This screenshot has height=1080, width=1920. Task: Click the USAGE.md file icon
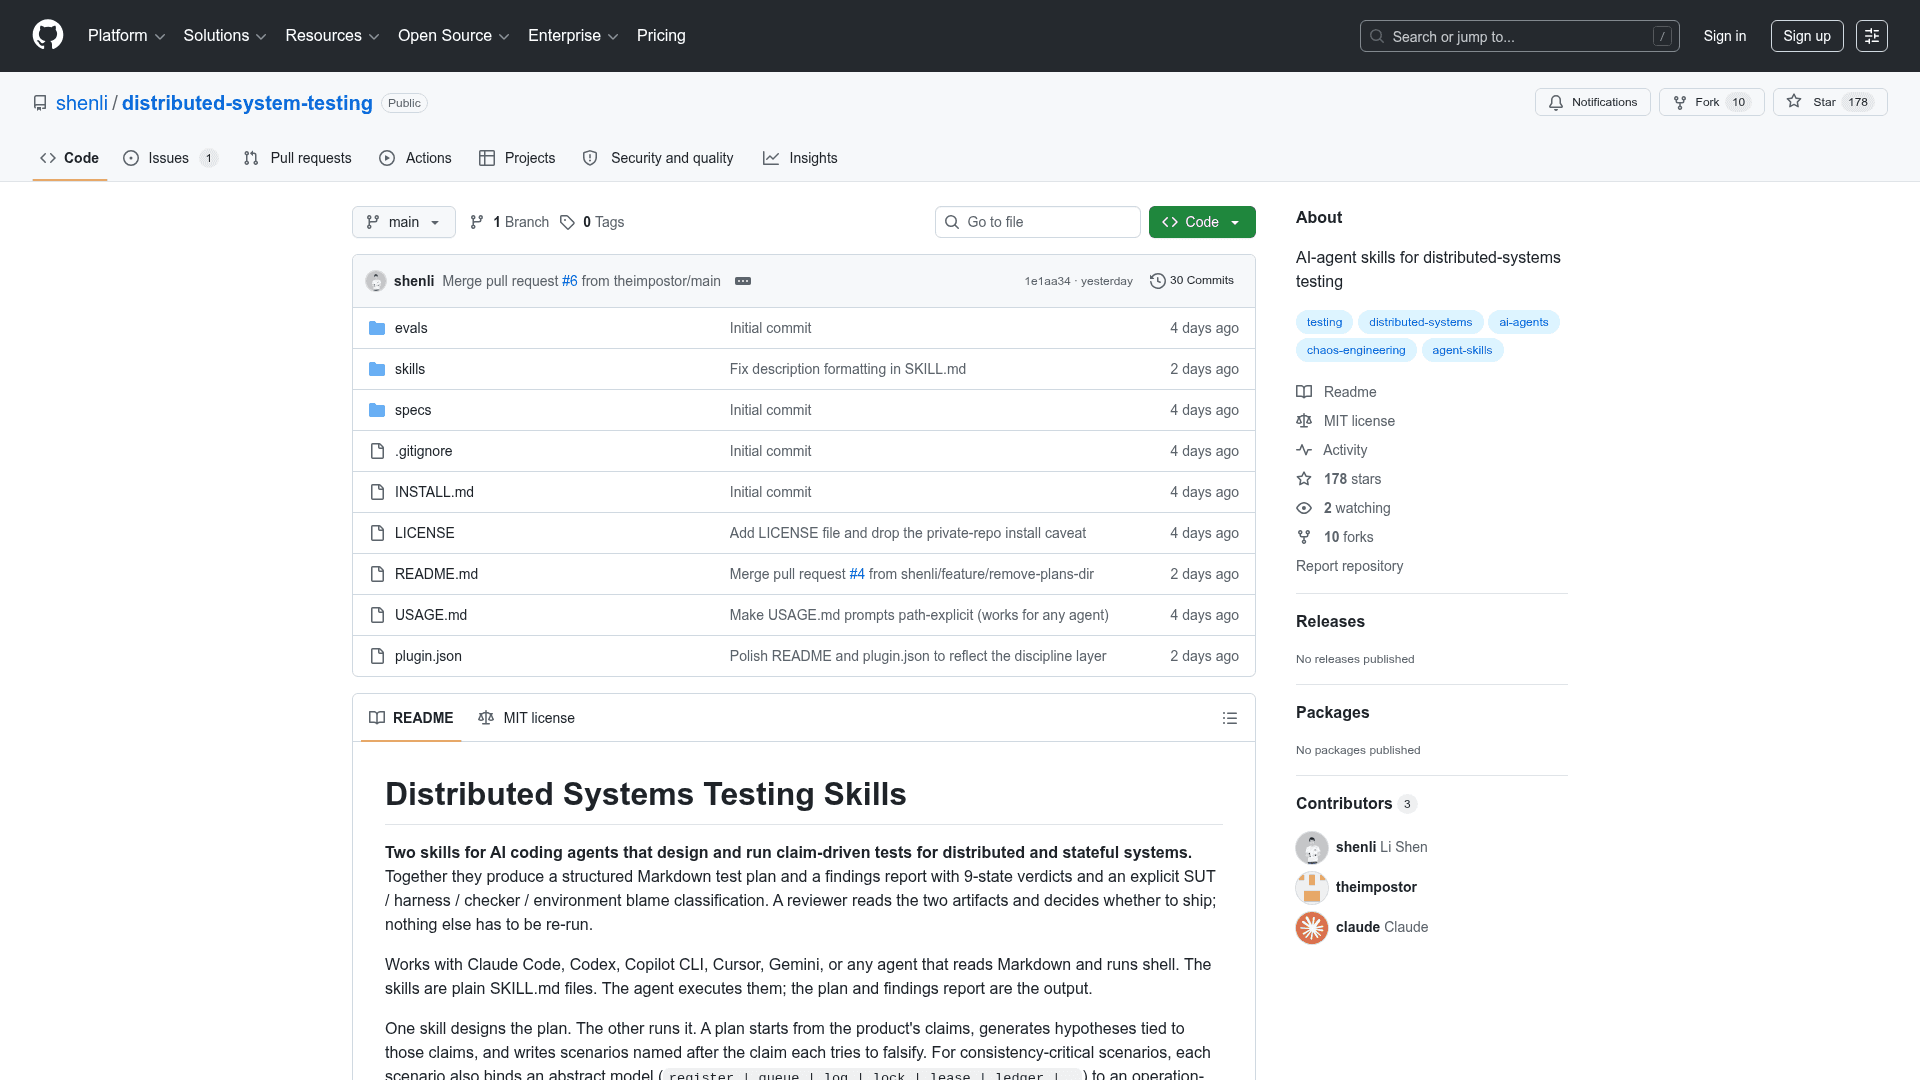click(x=377, y=615)
